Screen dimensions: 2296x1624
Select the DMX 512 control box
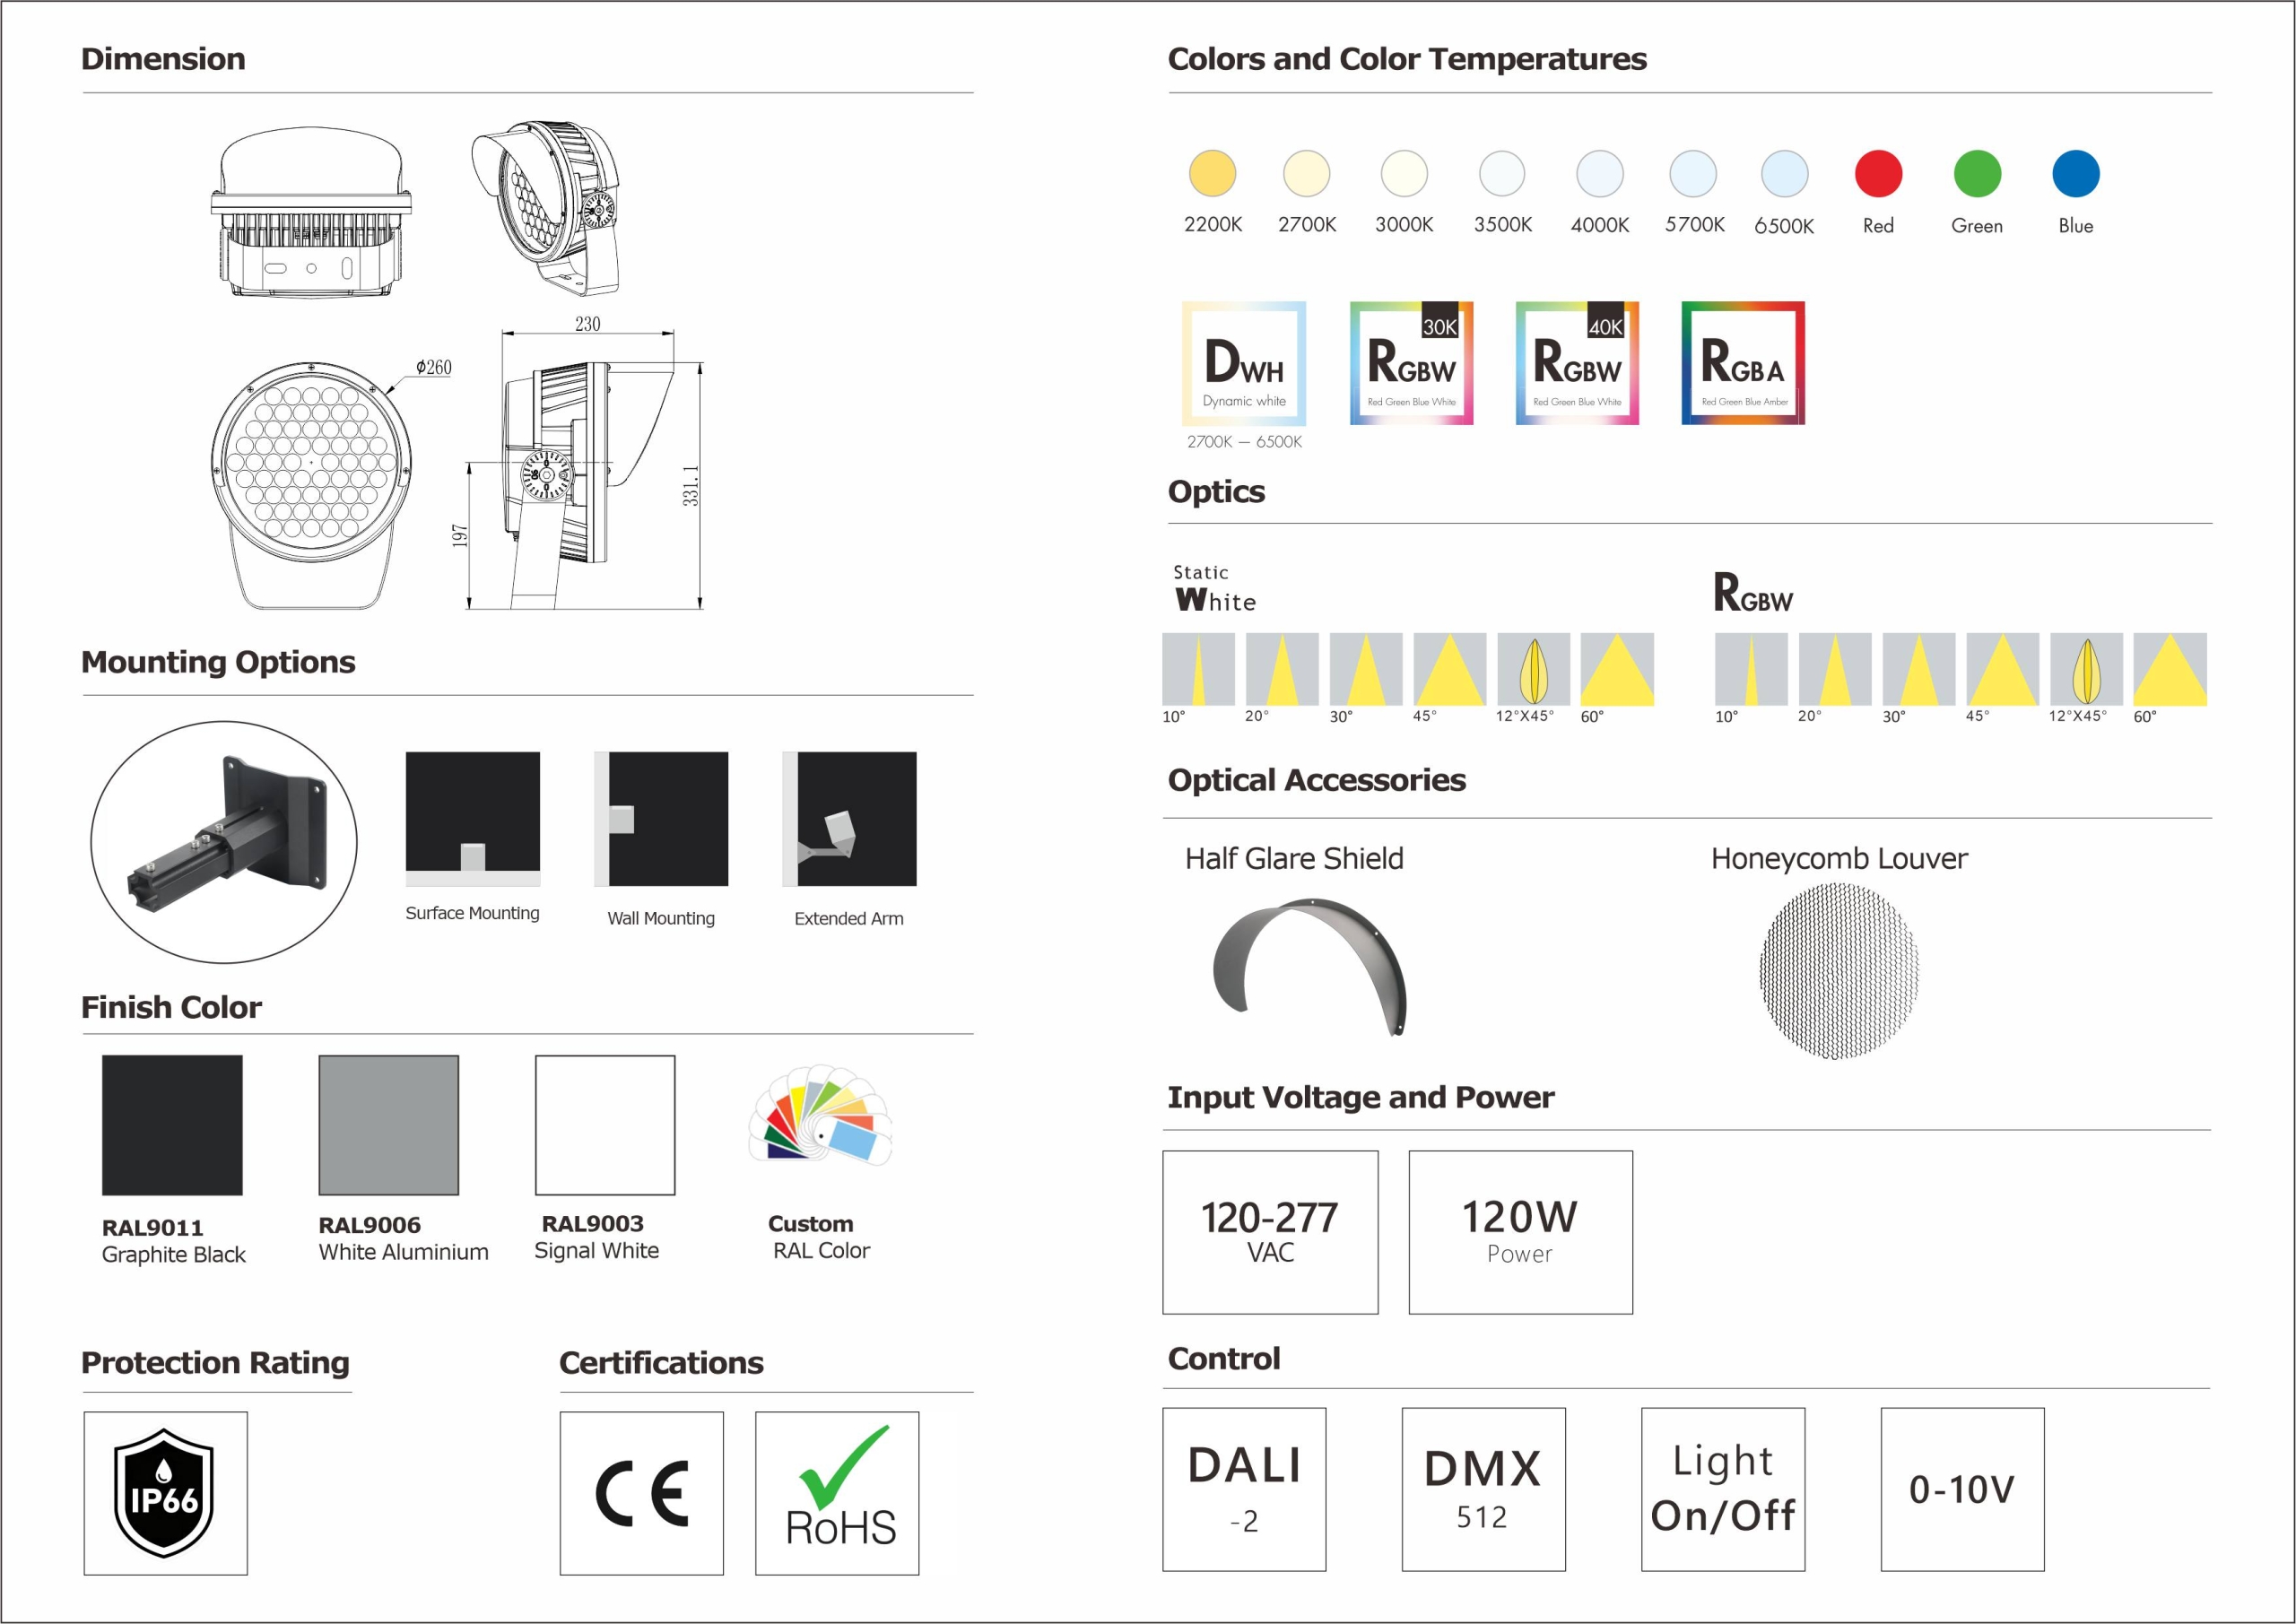pos(1483,1489)
